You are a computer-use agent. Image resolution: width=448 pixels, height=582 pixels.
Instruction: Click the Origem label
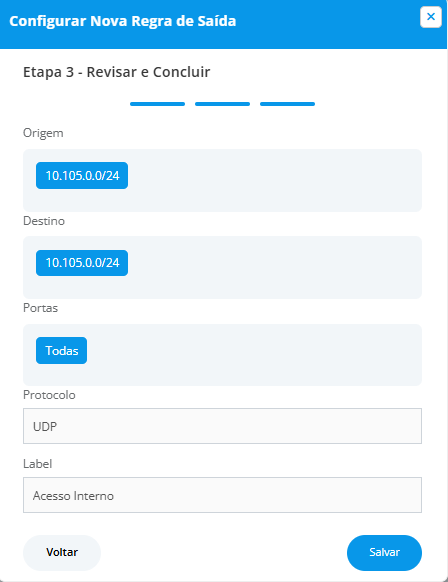[43, 133]
